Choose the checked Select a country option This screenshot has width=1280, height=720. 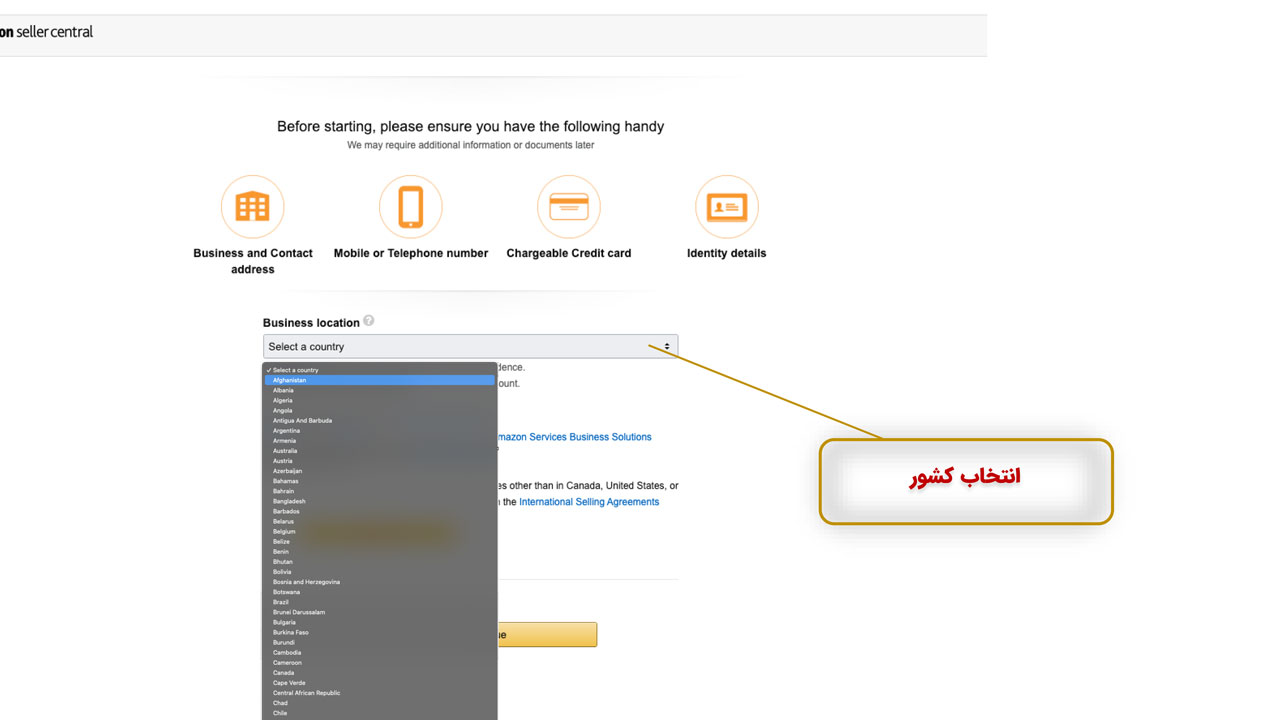point(380,370)
